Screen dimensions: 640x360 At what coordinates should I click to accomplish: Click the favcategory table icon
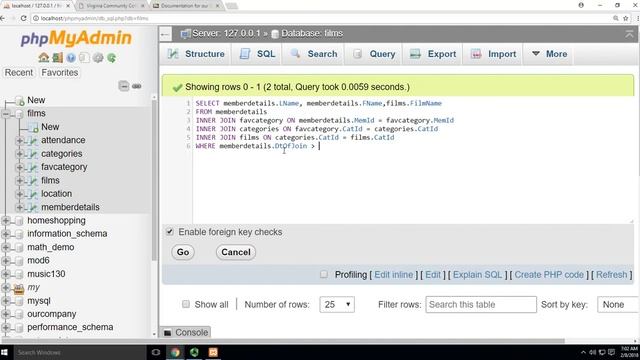[33, 167]
